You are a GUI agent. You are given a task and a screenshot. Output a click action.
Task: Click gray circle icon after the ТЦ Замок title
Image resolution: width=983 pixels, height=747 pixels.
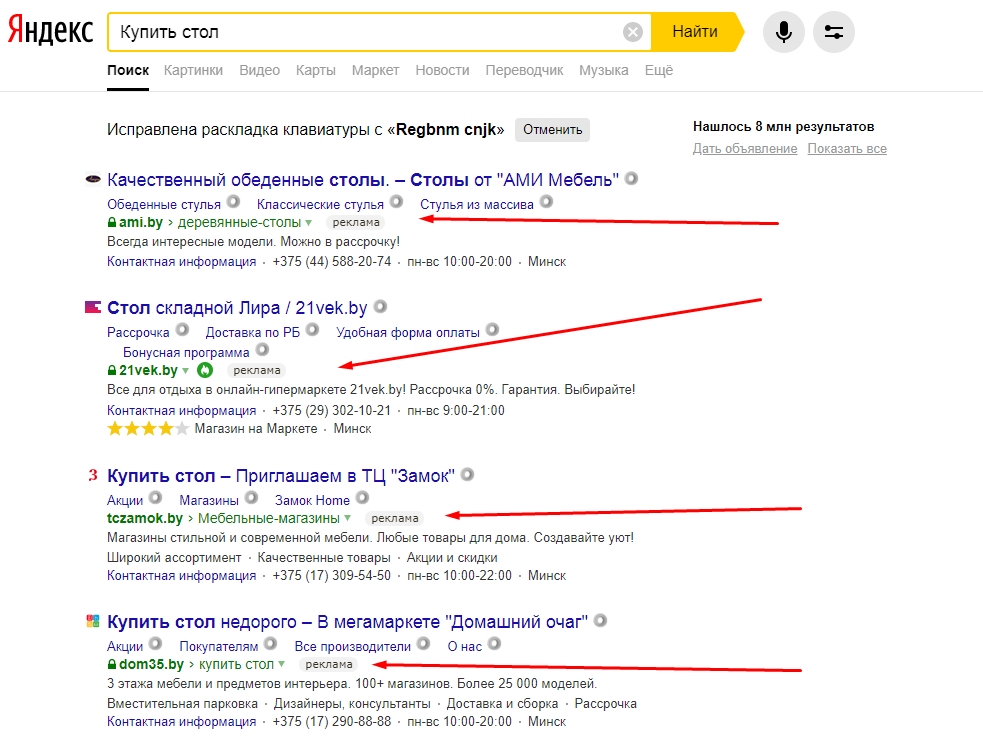pos(467,474)
